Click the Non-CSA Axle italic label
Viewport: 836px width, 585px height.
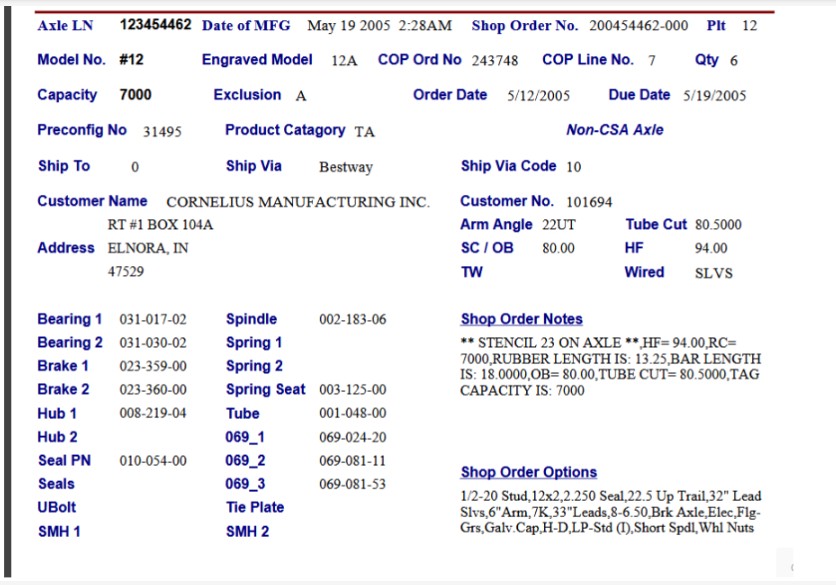[x=614, y=130]
